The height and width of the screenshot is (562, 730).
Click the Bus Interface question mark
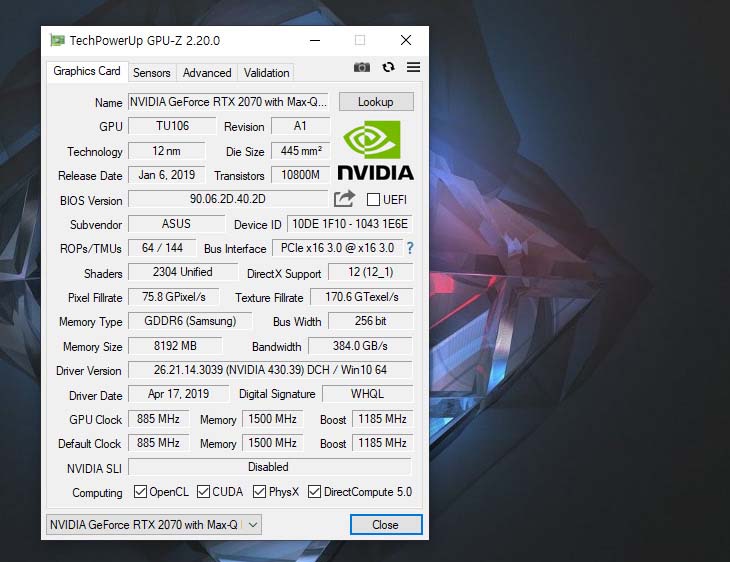pyautogui.click(x=410, y=248)
